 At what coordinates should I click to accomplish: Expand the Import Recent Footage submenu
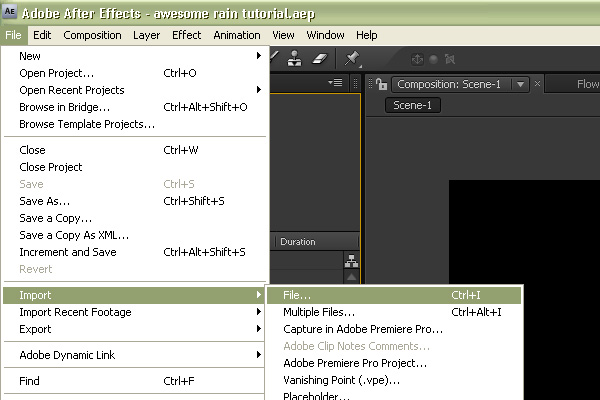coord(134,312)
